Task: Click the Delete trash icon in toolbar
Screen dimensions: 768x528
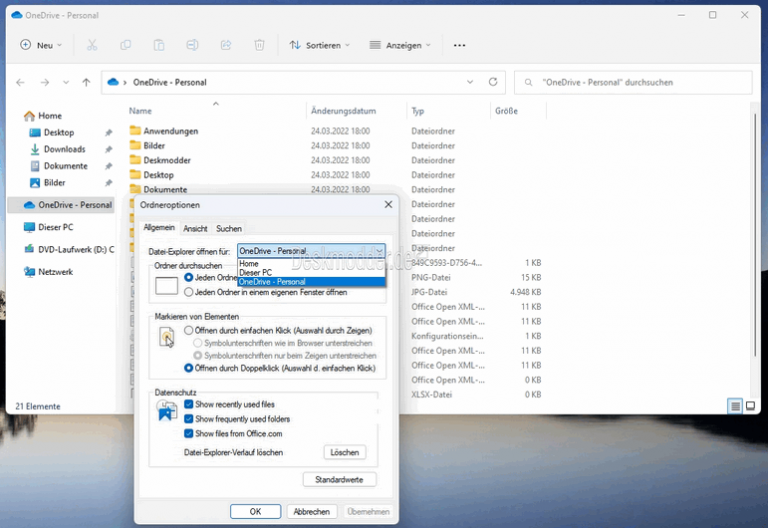Action: pyautogui.click(x=259, y=45)
